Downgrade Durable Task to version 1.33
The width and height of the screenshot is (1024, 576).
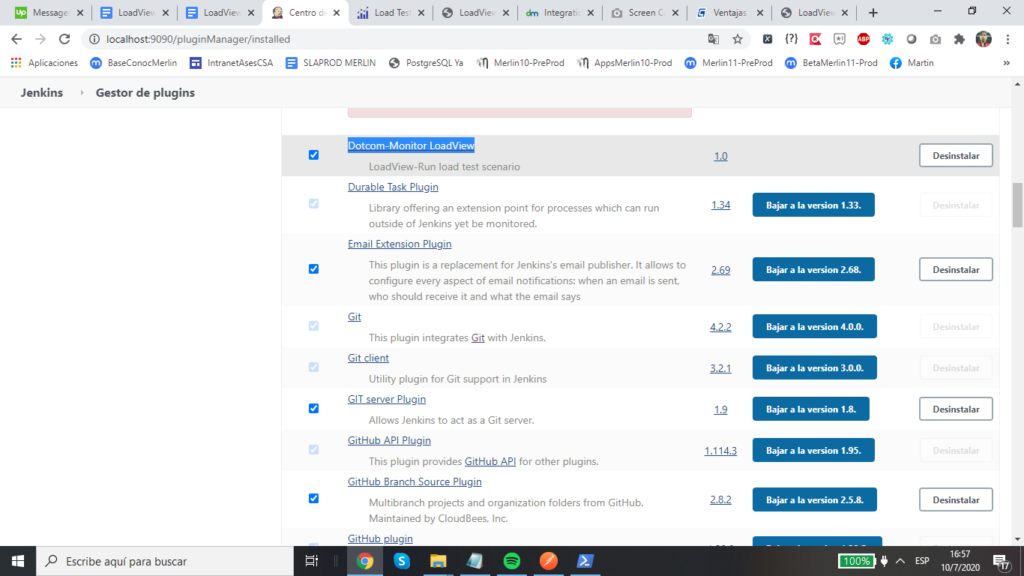click(x=813, y=205)
